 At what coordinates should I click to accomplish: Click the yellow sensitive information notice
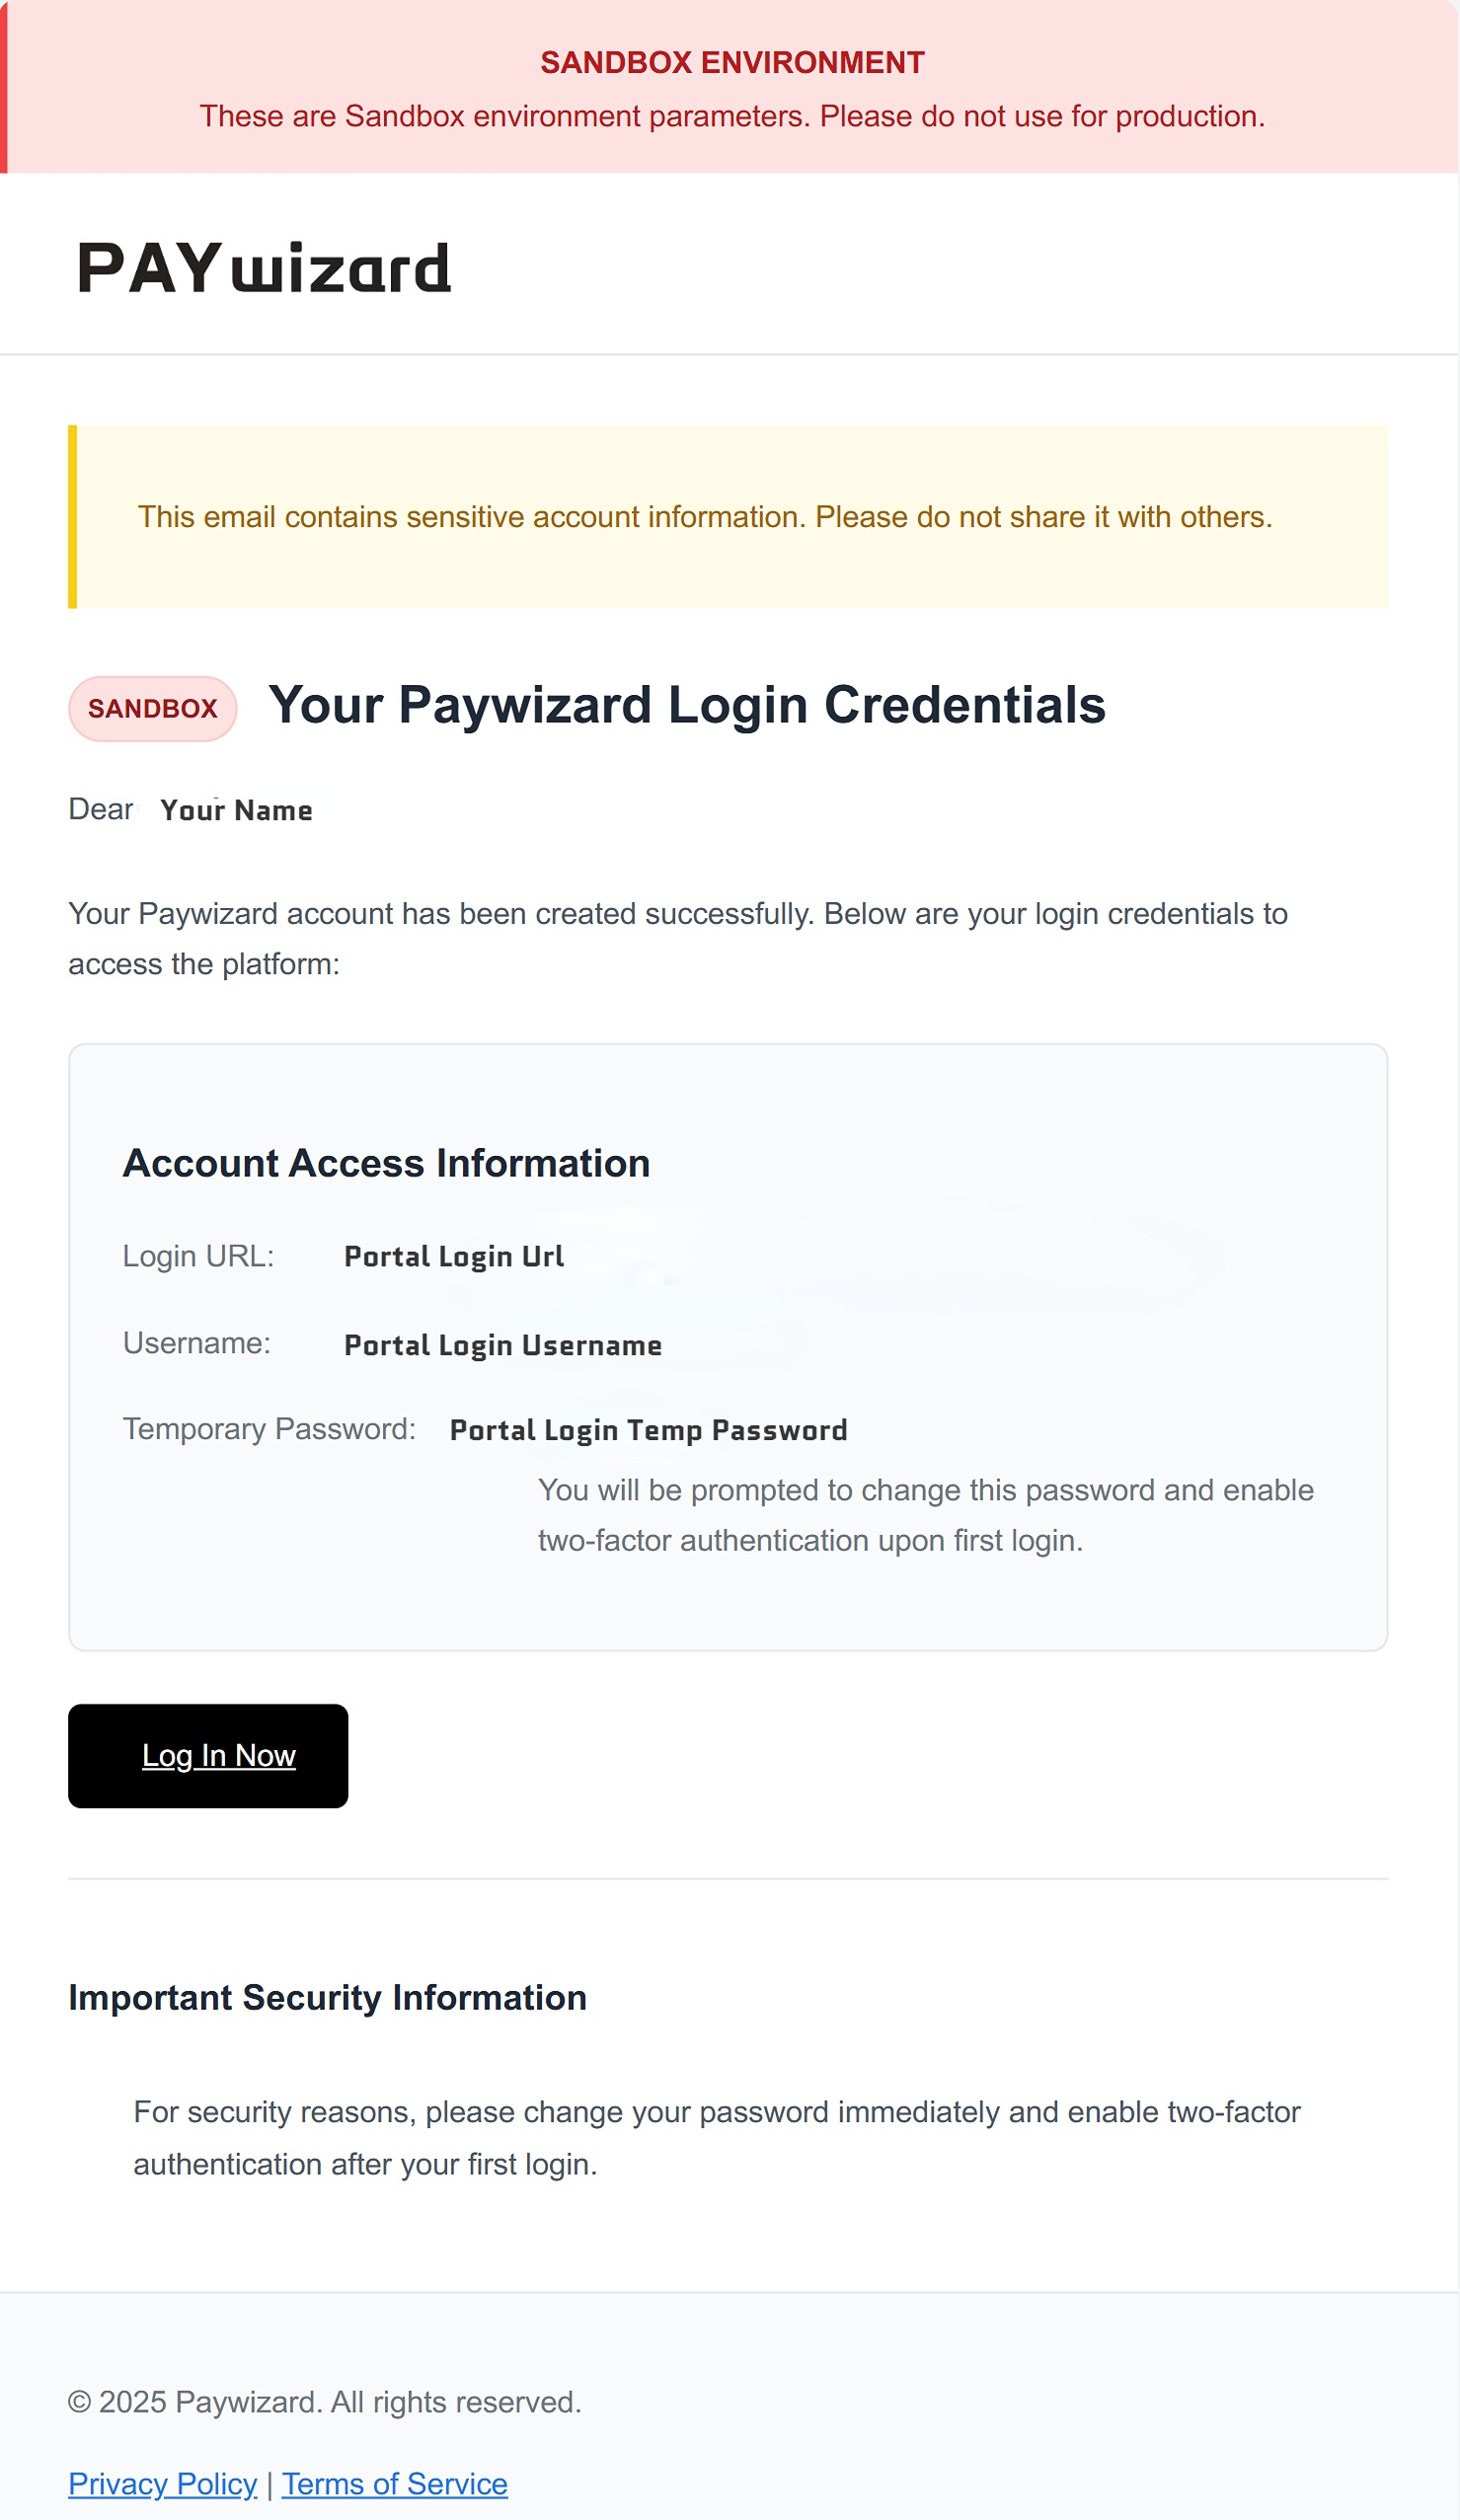point(704,517)
